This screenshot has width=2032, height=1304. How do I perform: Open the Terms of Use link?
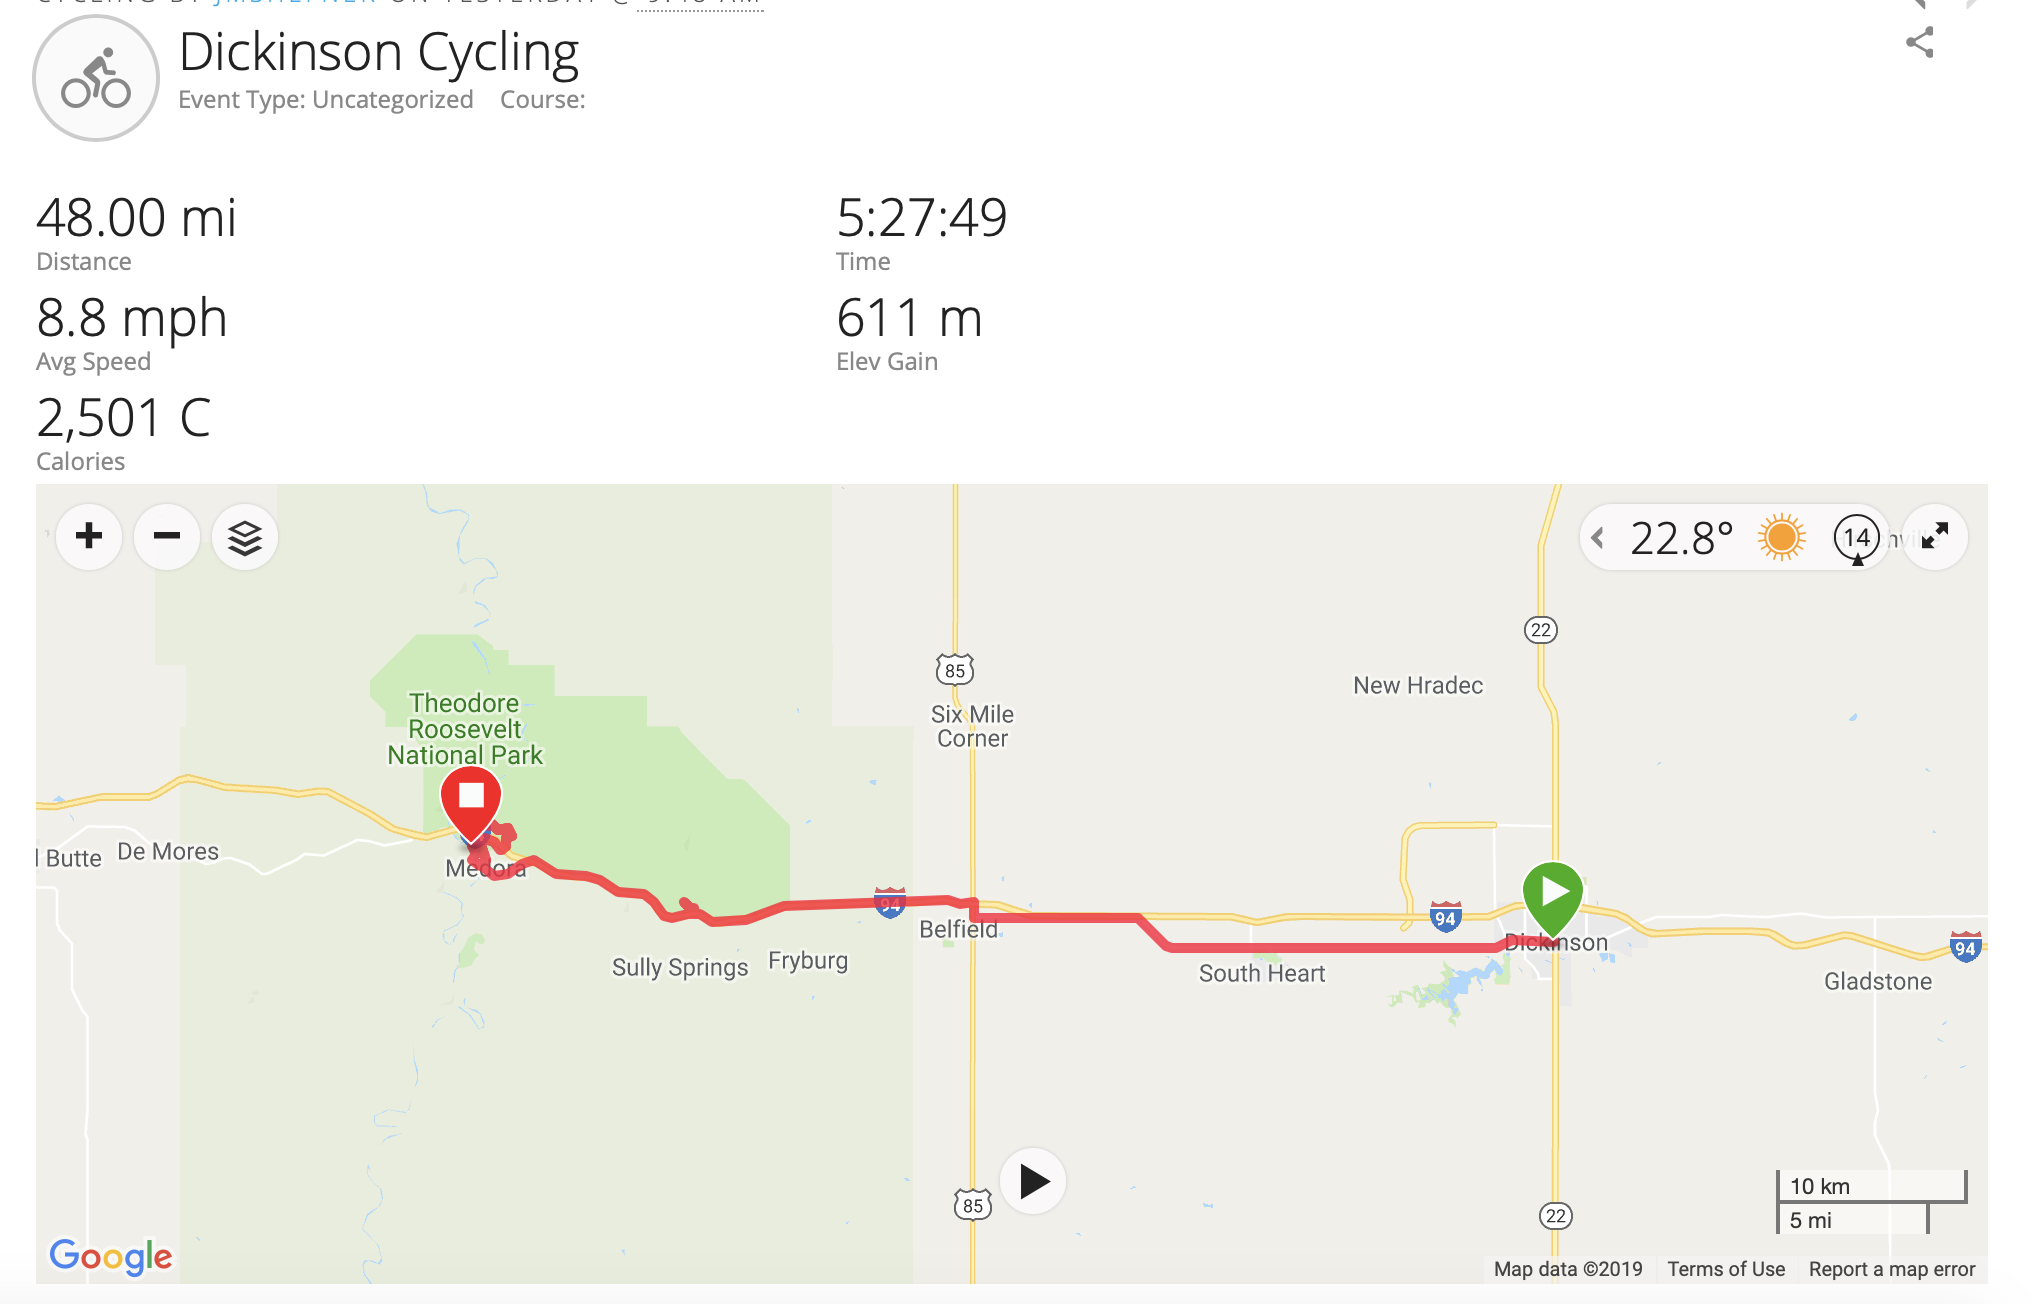(x=1725, y=1269)
